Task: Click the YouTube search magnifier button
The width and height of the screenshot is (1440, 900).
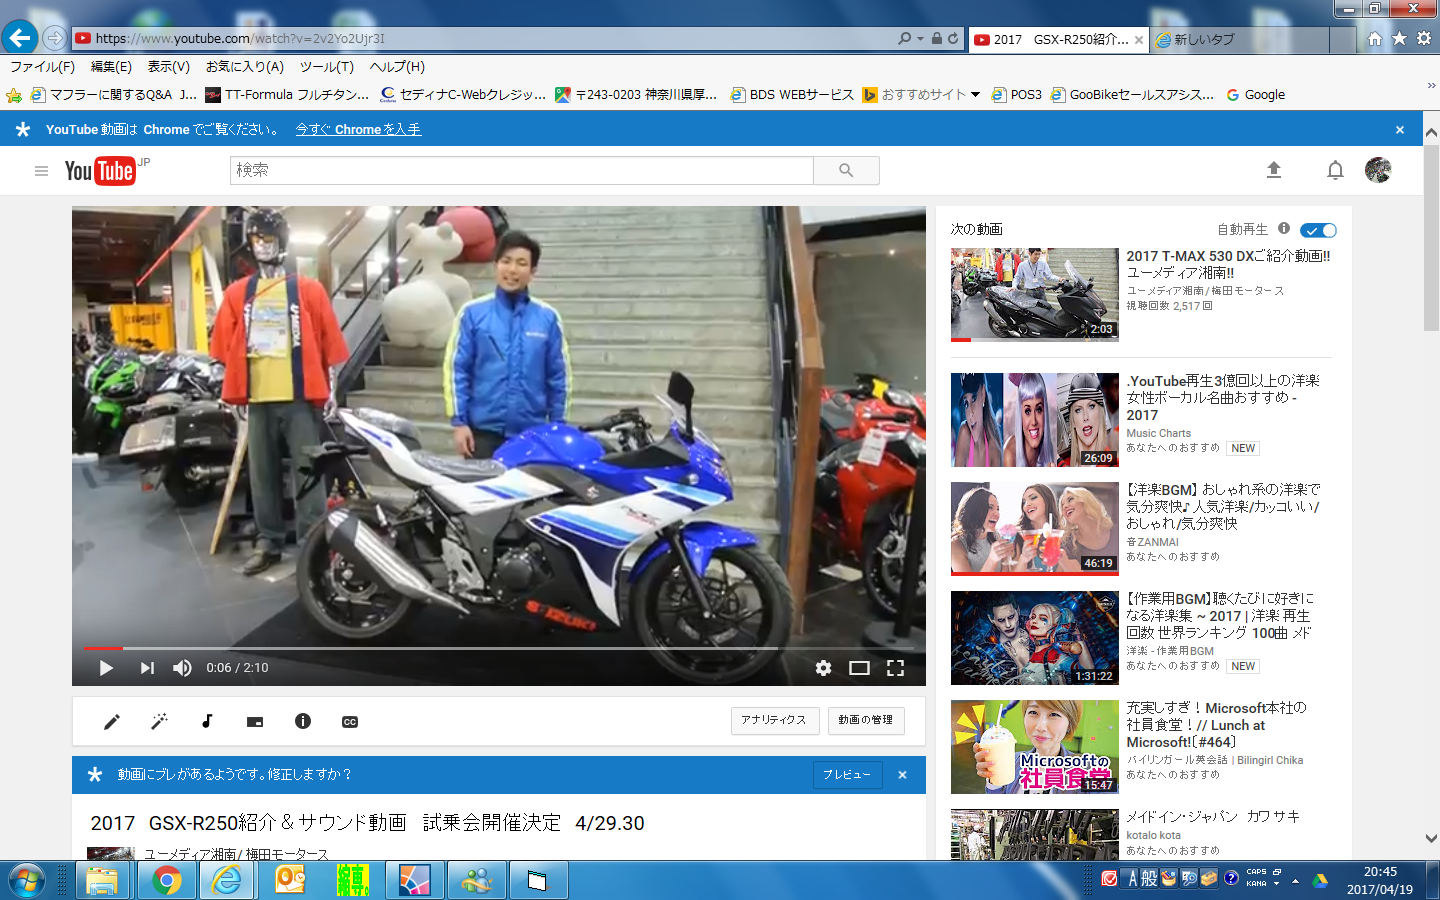Action: 846,171
